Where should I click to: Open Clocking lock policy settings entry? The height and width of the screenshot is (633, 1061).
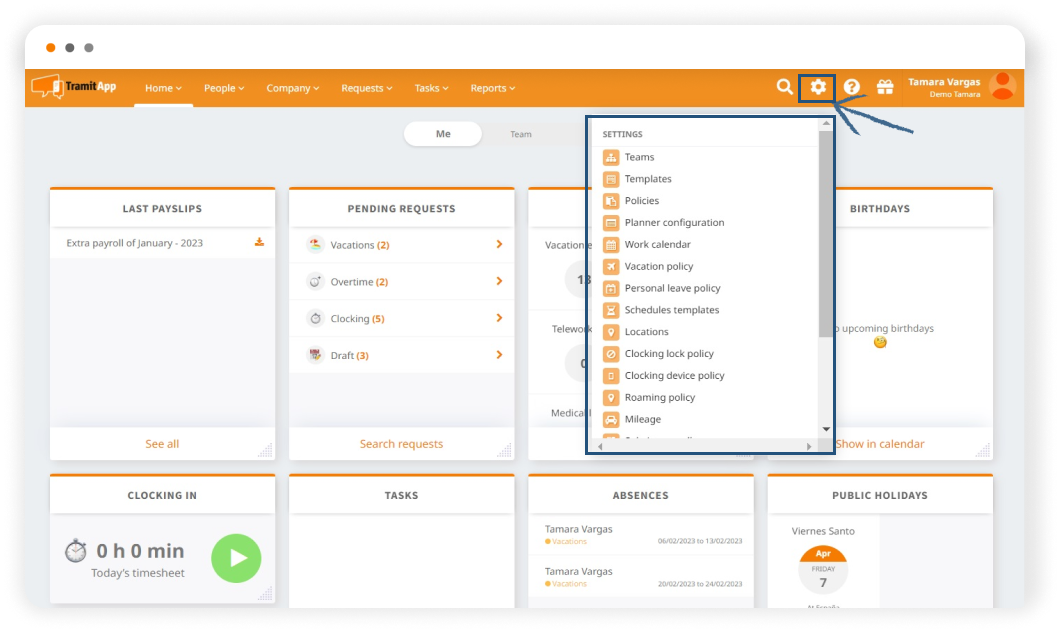coord(668,354)
